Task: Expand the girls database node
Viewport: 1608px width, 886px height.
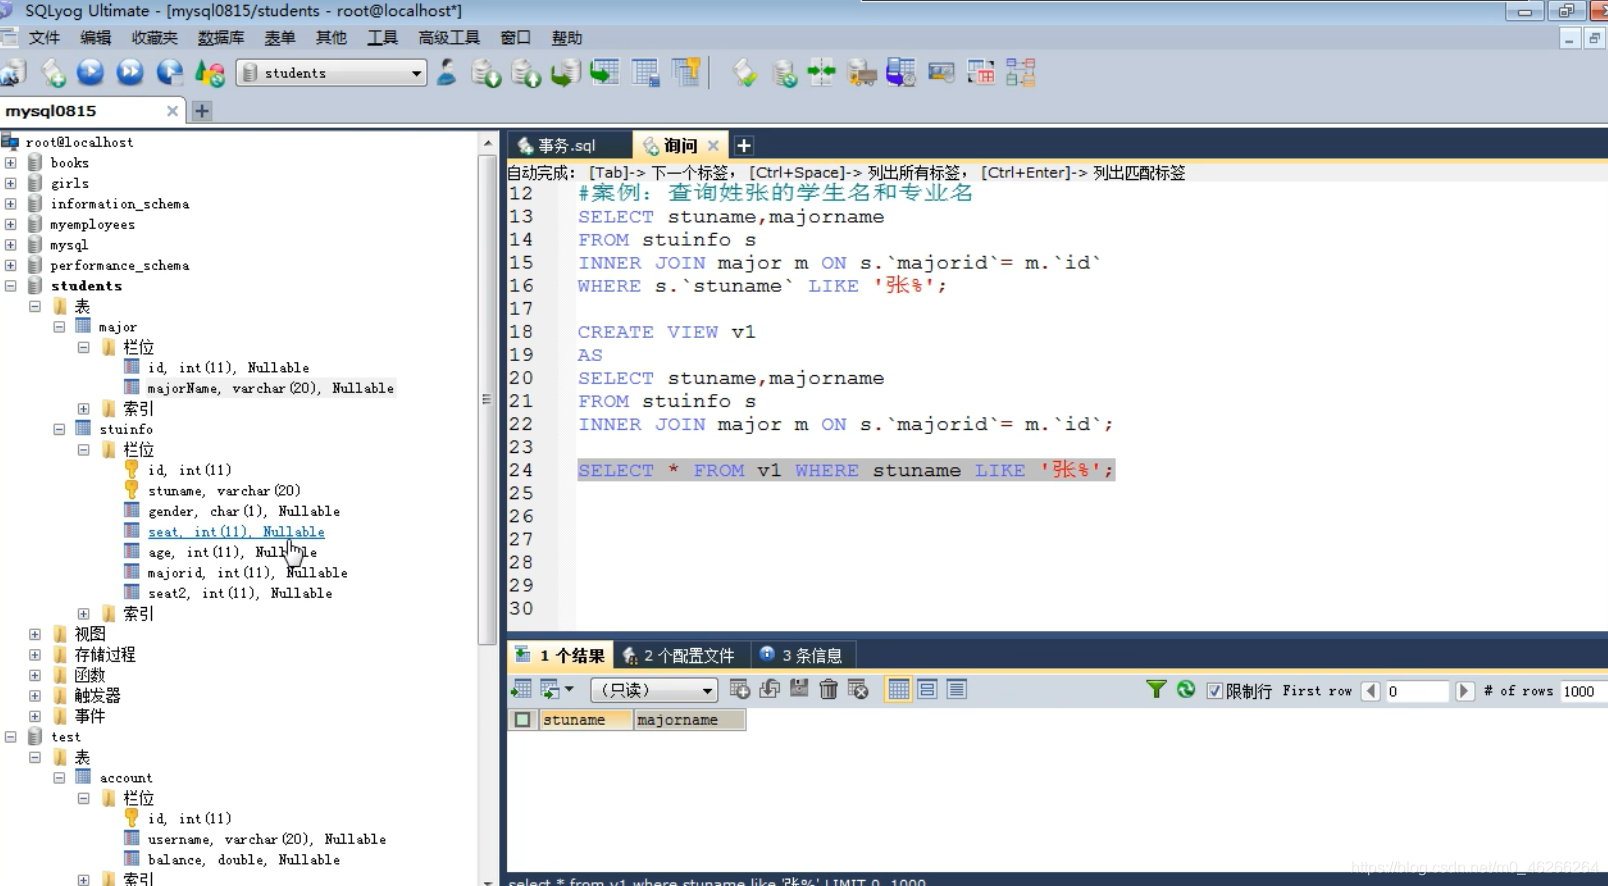Action: (11, 183)
